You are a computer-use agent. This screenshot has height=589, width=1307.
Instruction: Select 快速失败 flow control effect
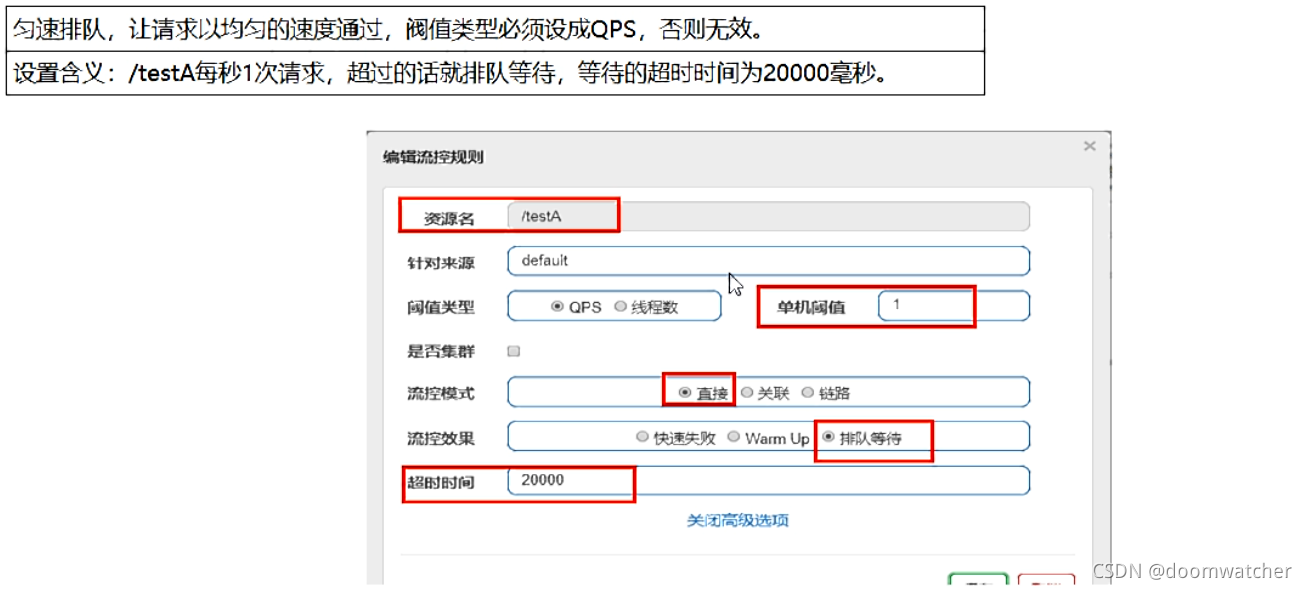(x=643, y=436)
